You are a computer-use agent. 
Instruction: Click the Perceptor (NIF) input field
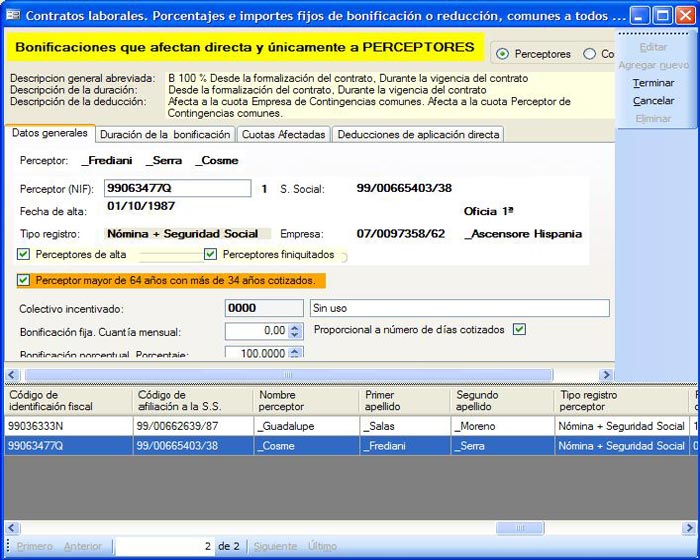click(177, 188)
